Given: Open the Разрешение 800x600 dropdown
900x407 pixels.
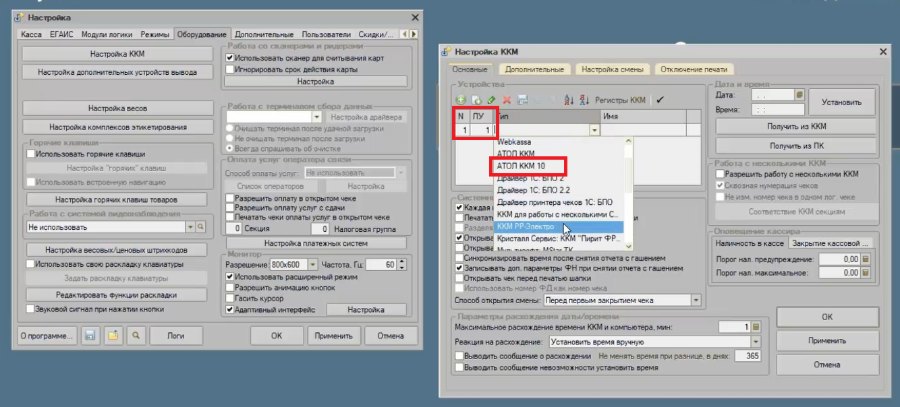Looking at the screenshot, I should coord(313,265).
